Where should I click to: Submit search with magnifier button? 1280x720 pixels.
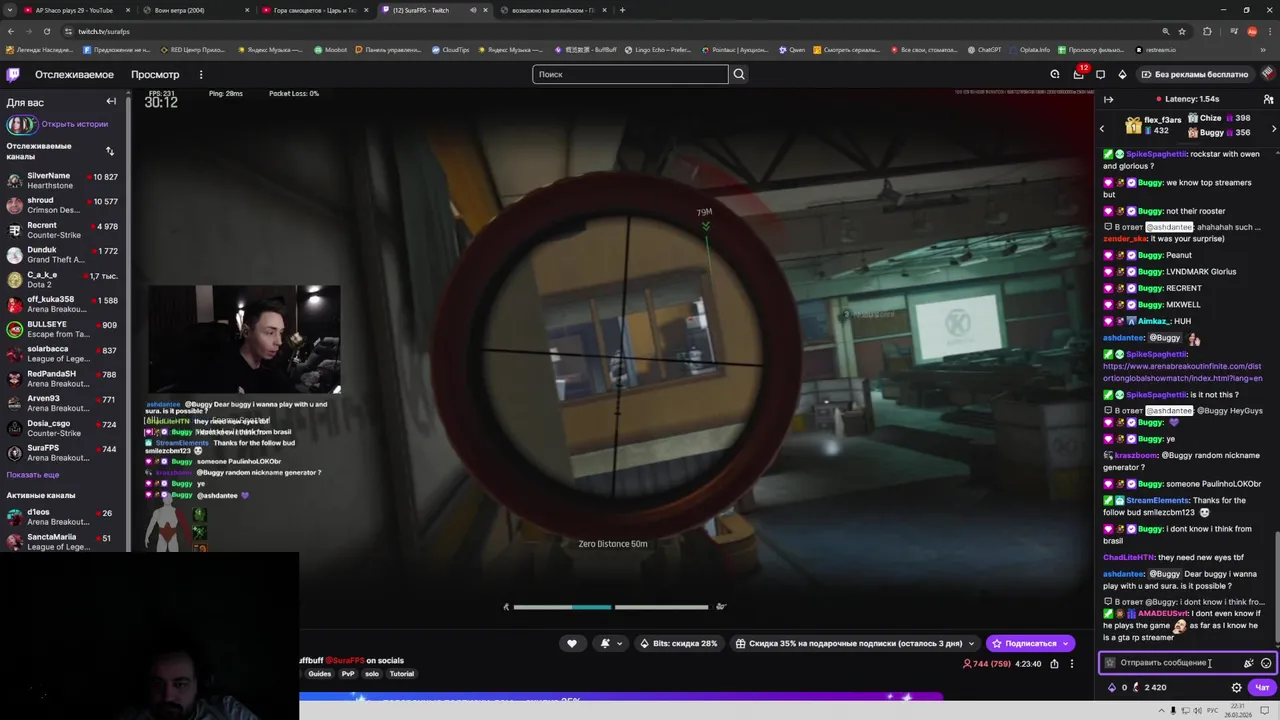point(739,74)
